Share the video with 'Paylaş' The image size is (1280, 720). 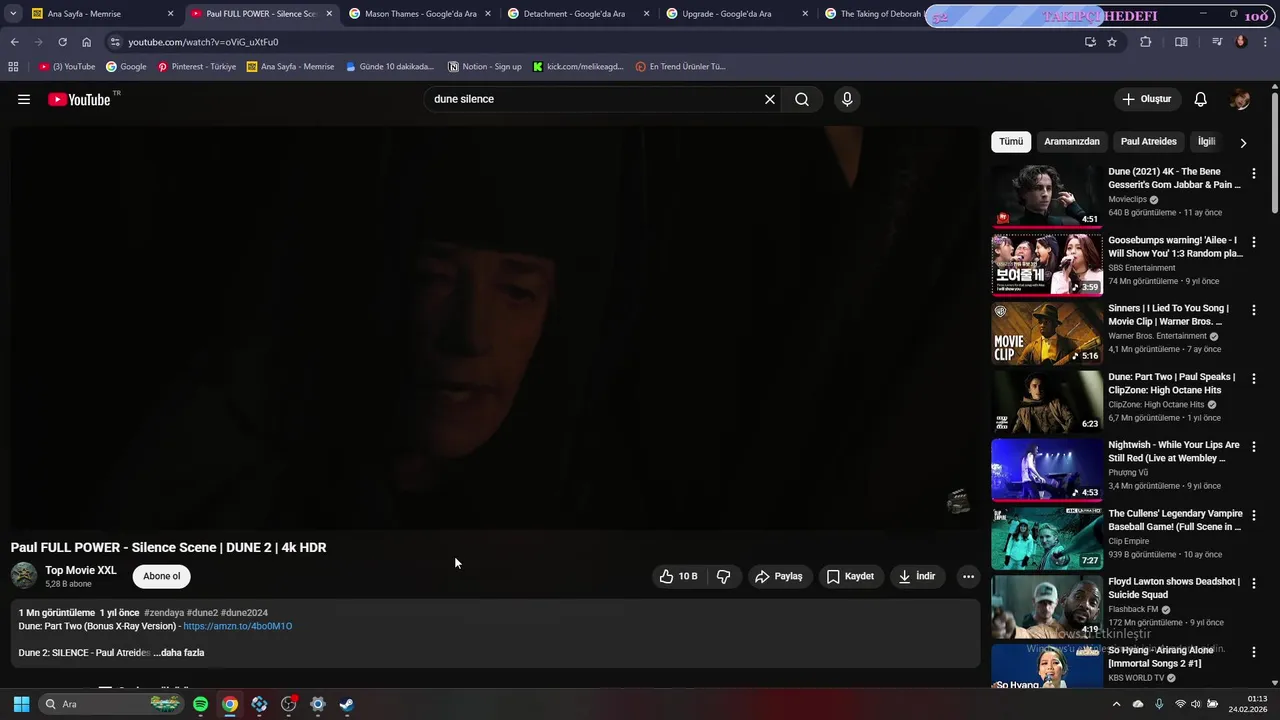point(779,576)
